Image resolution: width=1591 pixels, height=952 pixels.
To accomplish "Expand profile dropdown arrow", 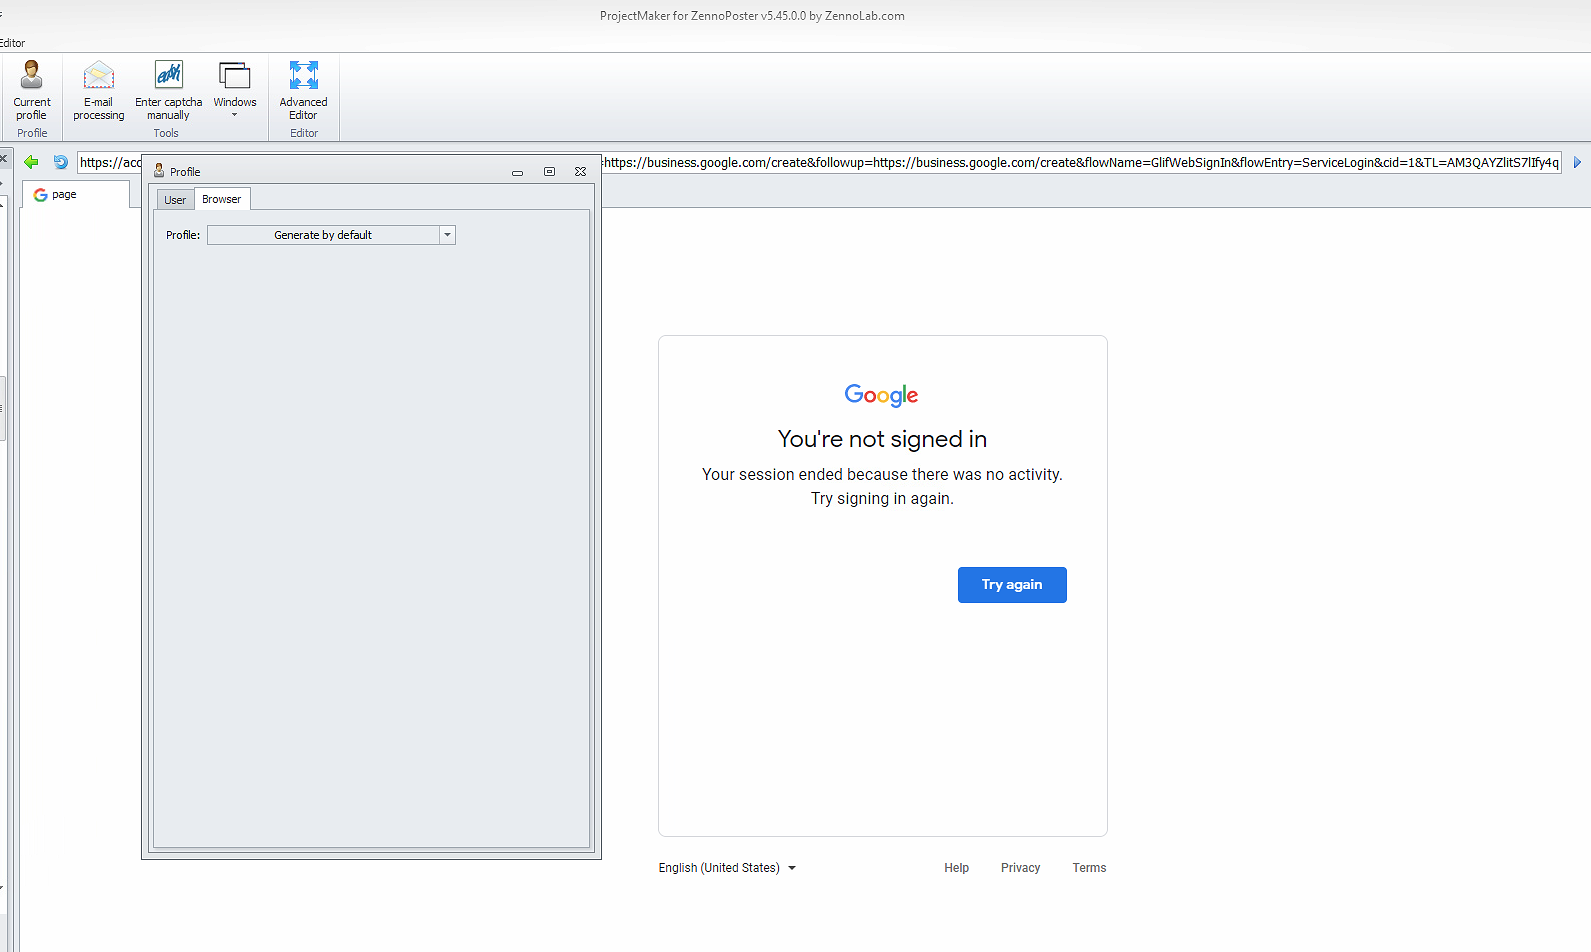I will tap(447, 235).
